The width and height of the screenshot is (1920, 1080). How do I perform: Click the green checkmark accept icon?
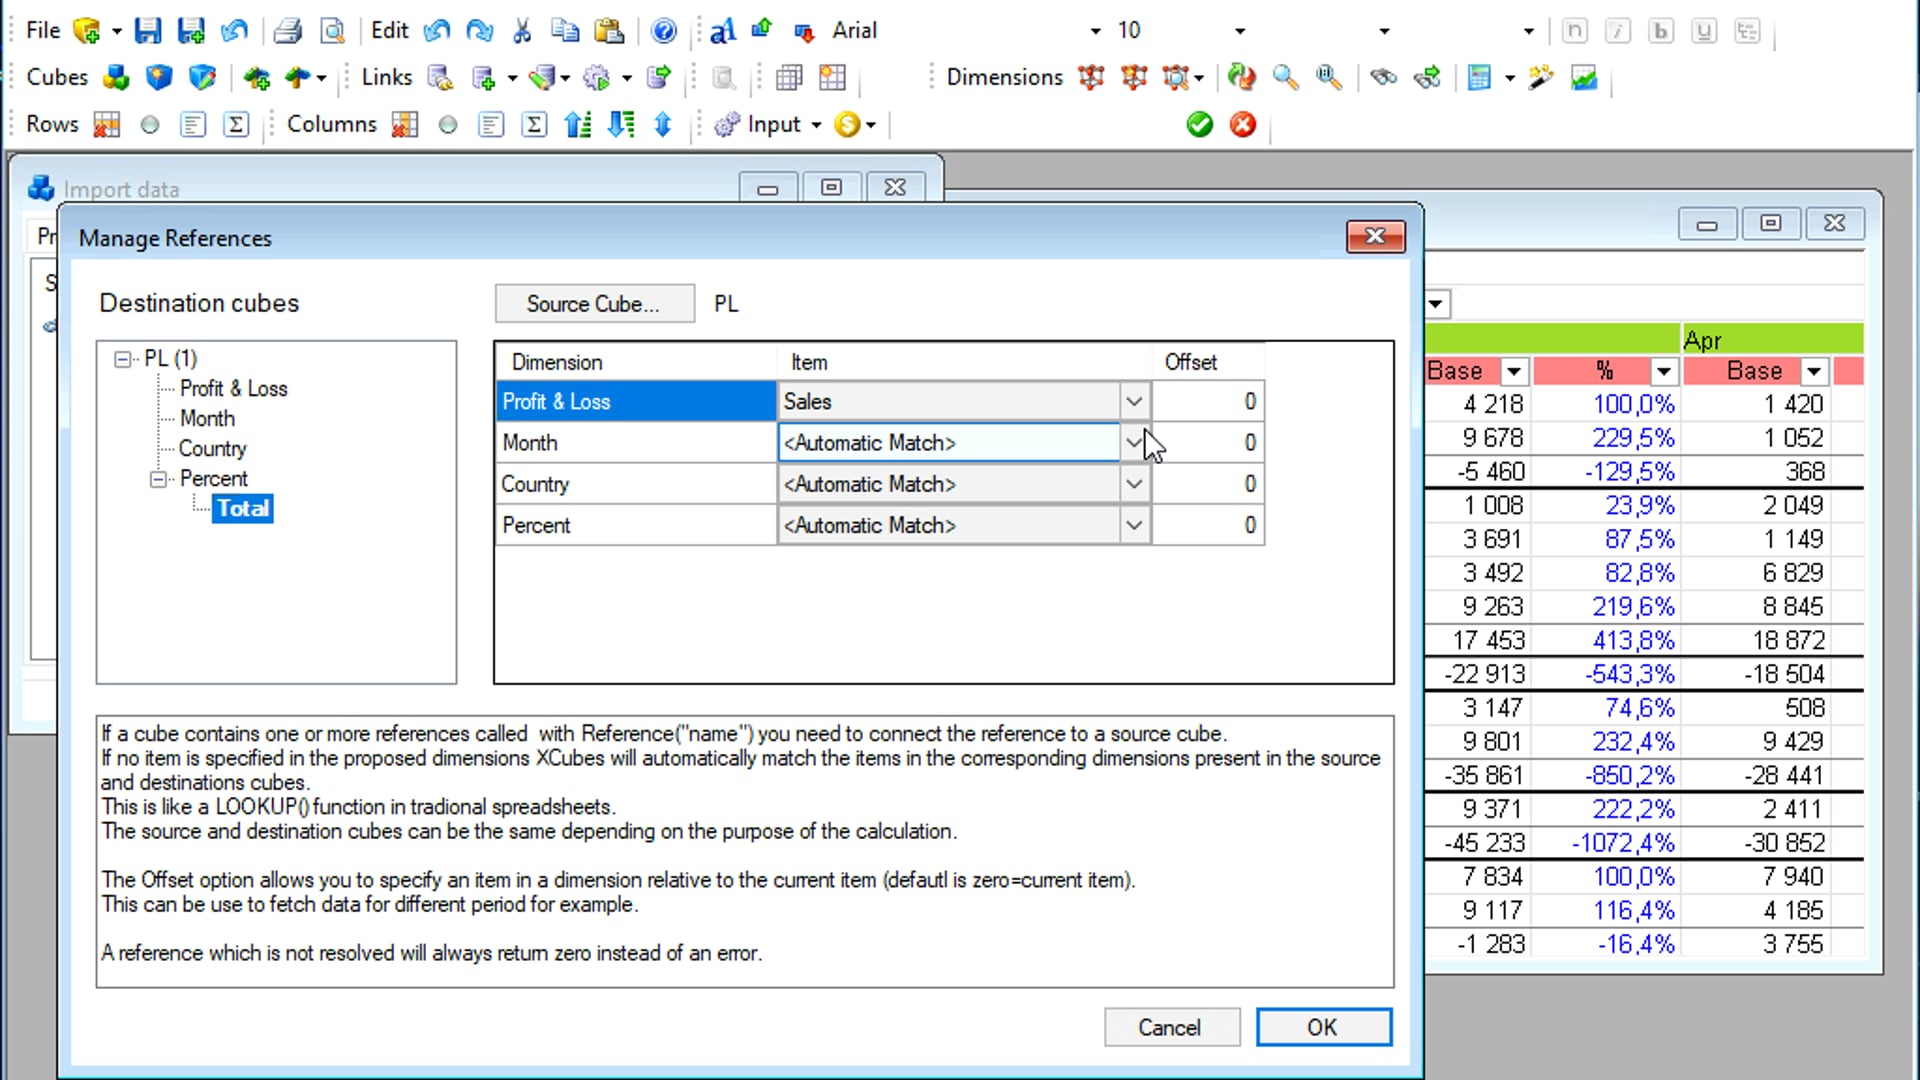coord(1199,124)
